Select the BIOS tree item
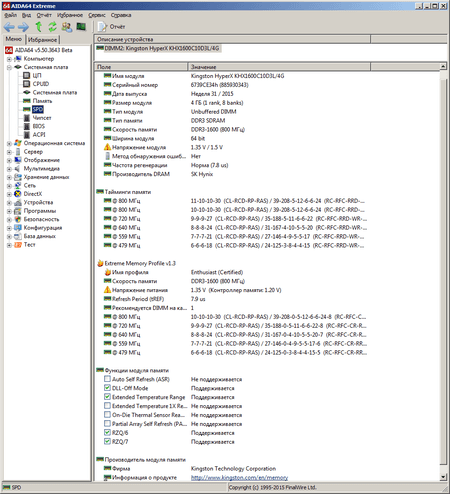This screenshot has width=450, height=494. tap(38, 126)
